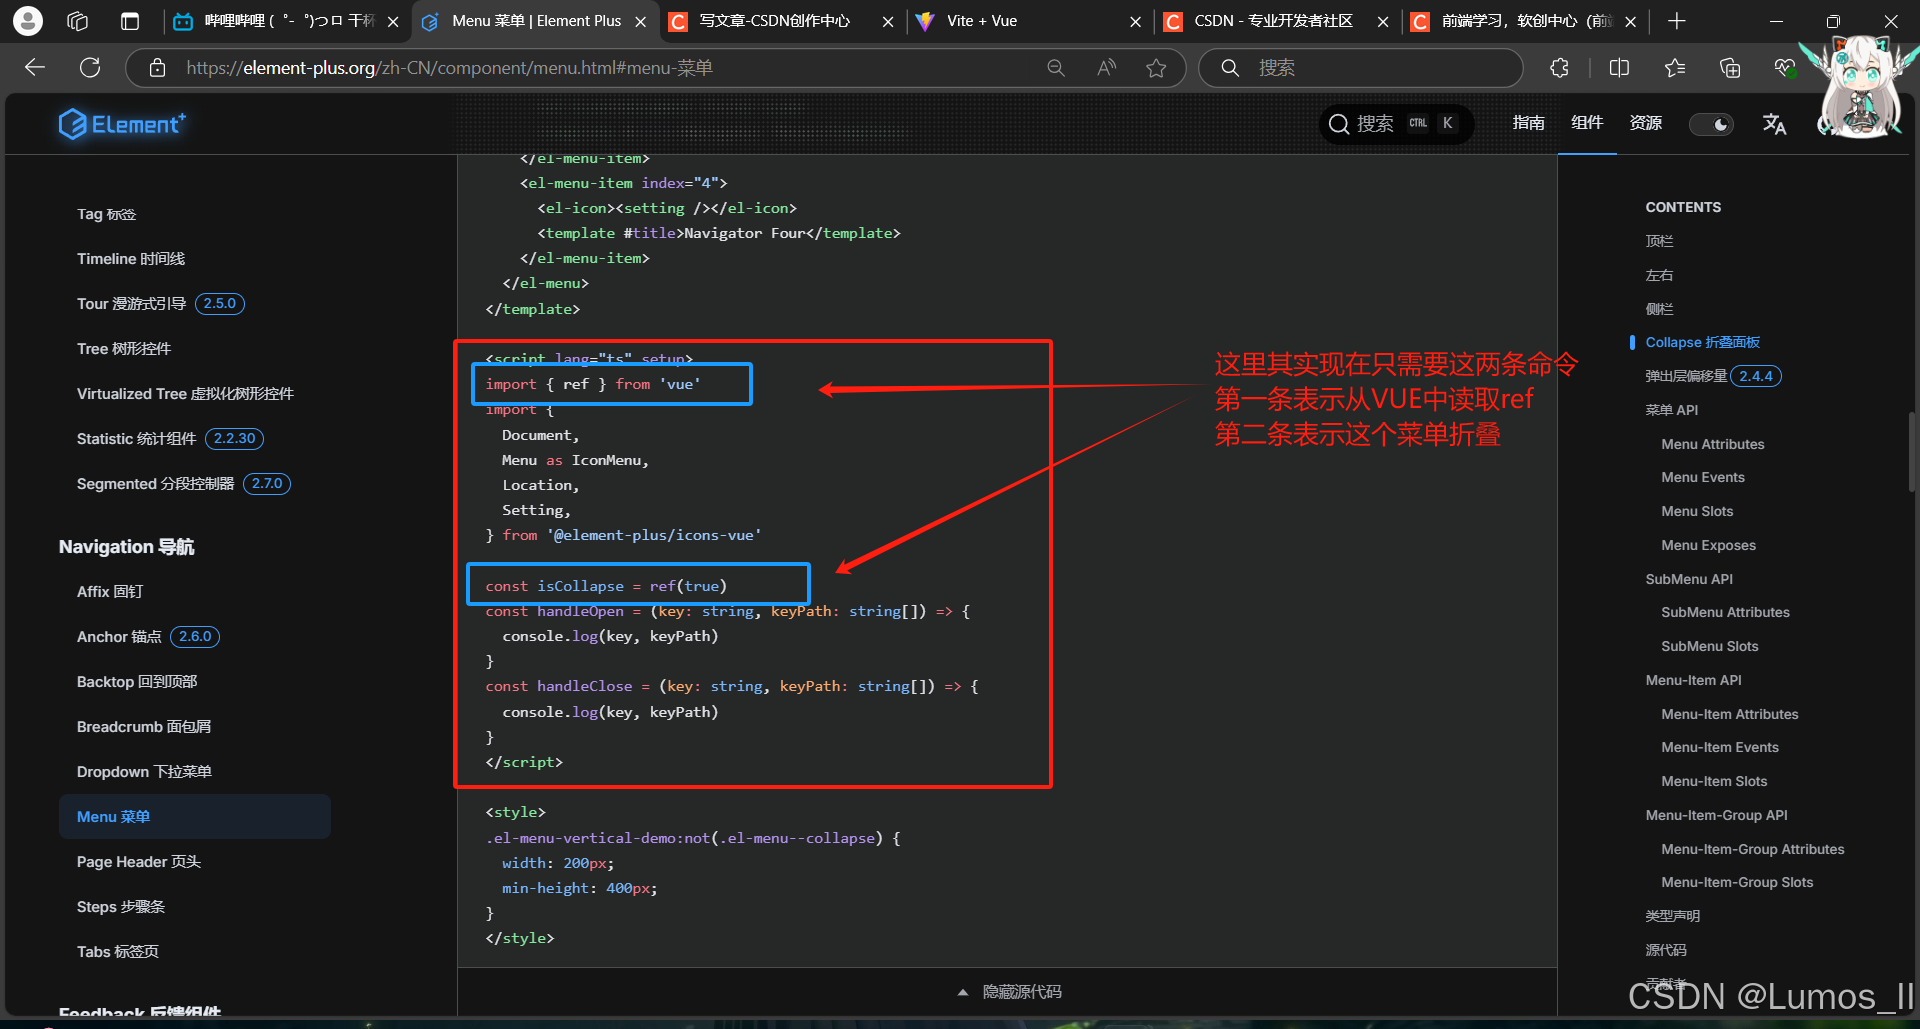This screenshot has height=1029, width=1920.
Task: Open the Element Plus 搜索 box
Action: click(x=1395, y=124)
